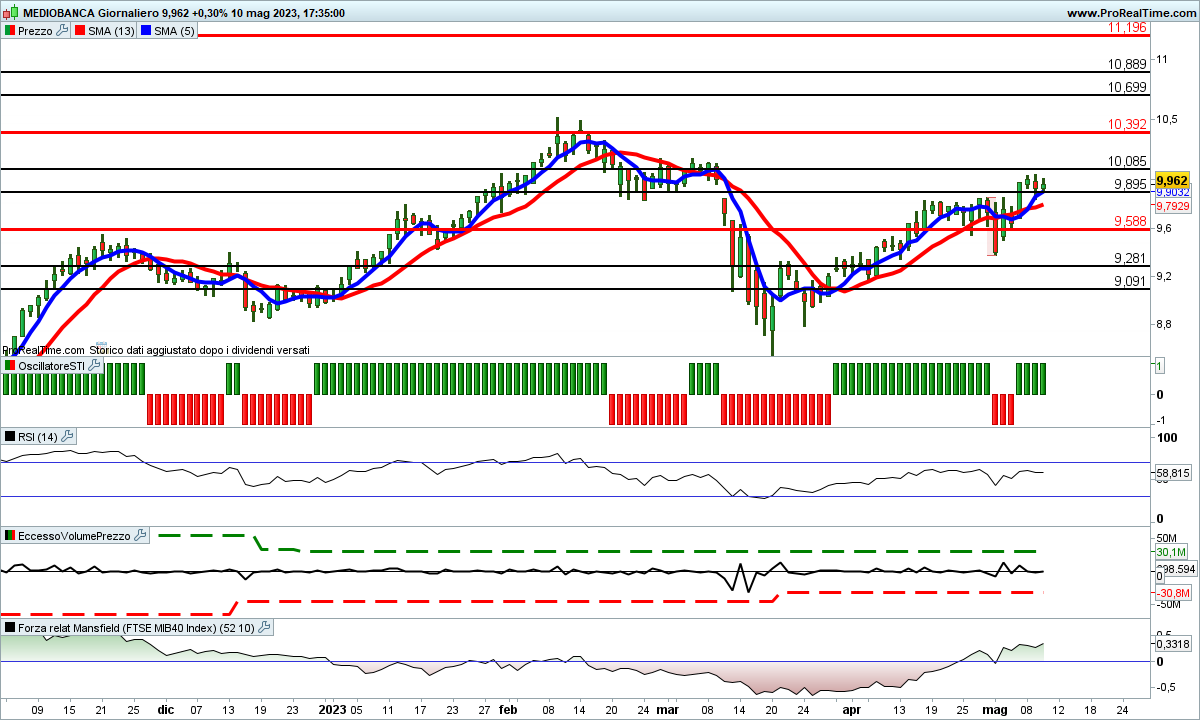Click the Forza relat Mansfield color swatch

(x=10, y=628)
